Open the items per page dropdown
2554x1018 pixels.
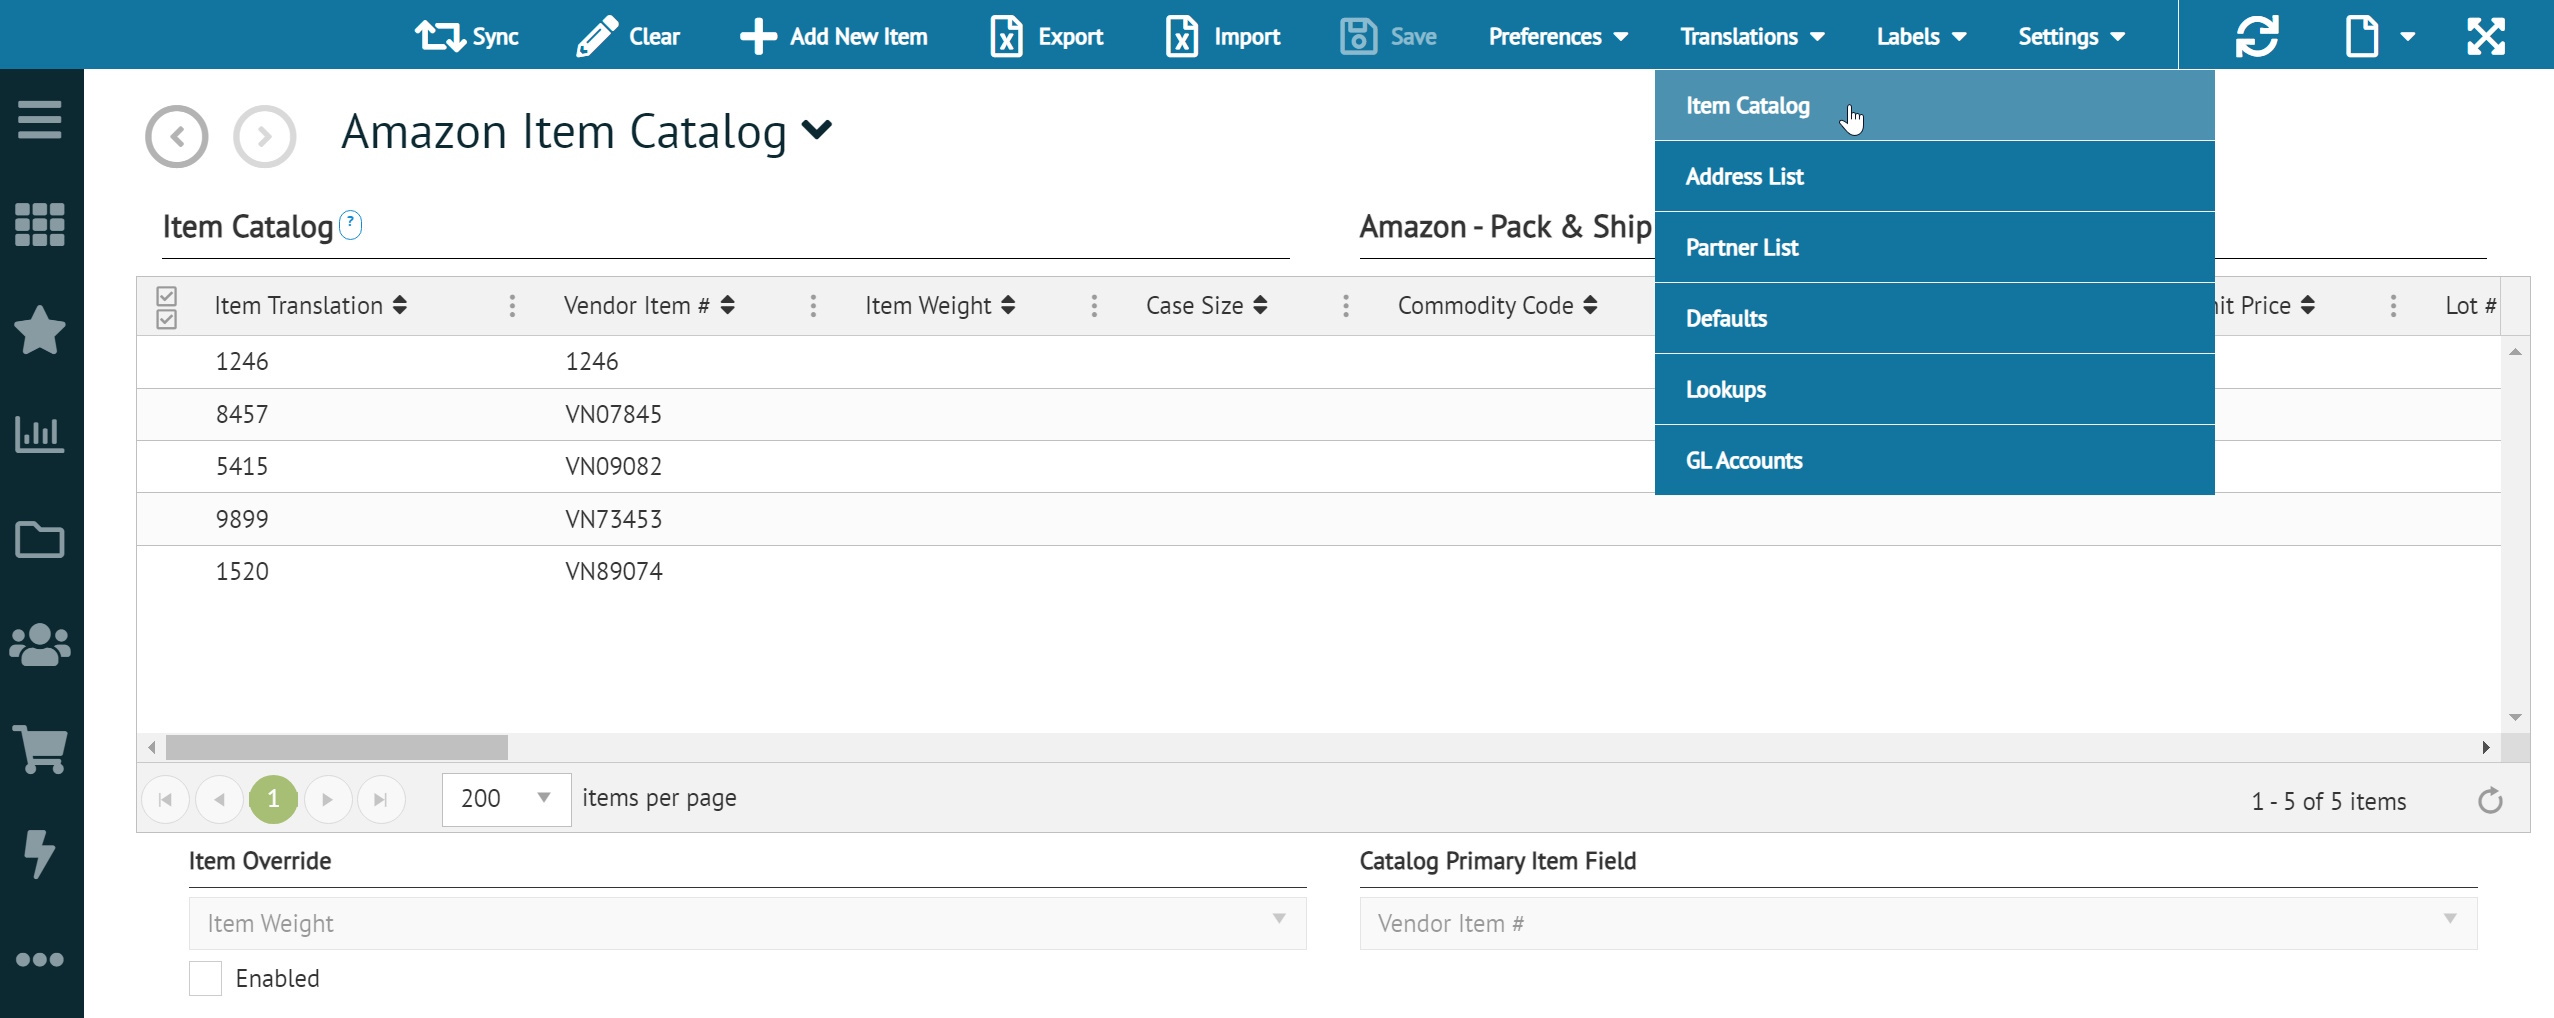click(x=506, y=799)
